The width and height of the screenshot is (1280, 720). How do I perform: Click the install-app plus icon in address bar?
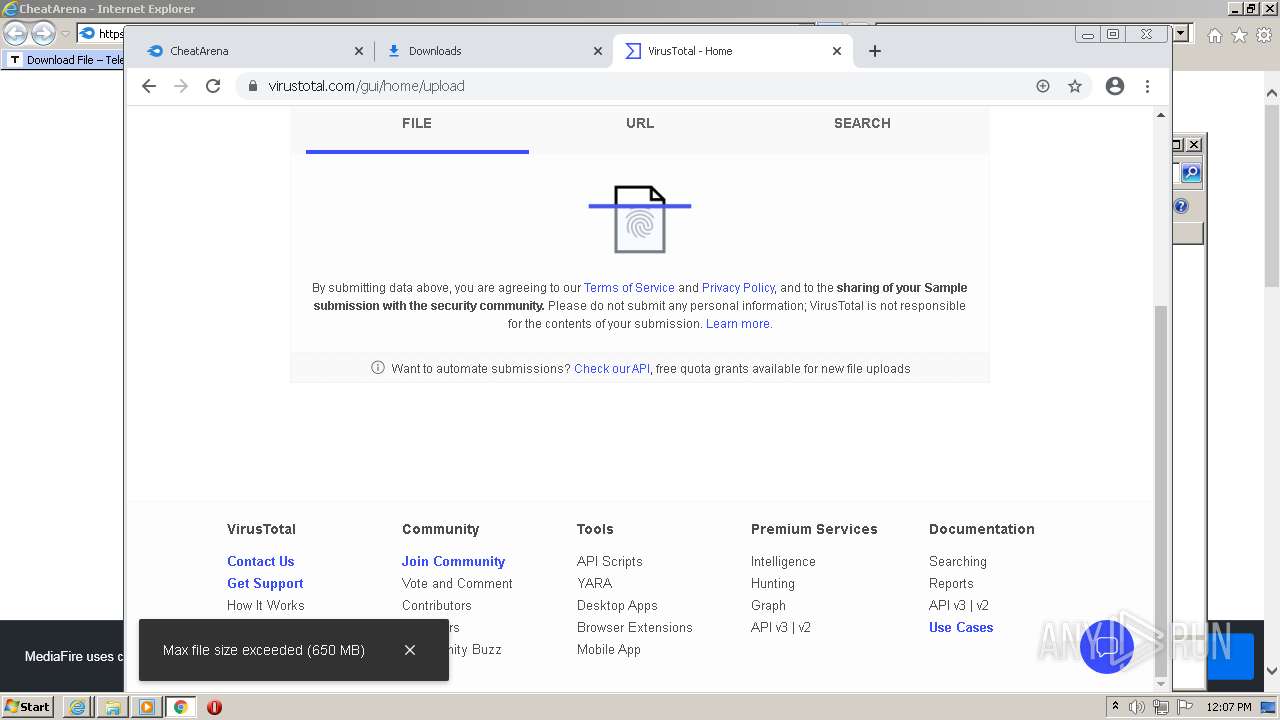[1043, 86]
